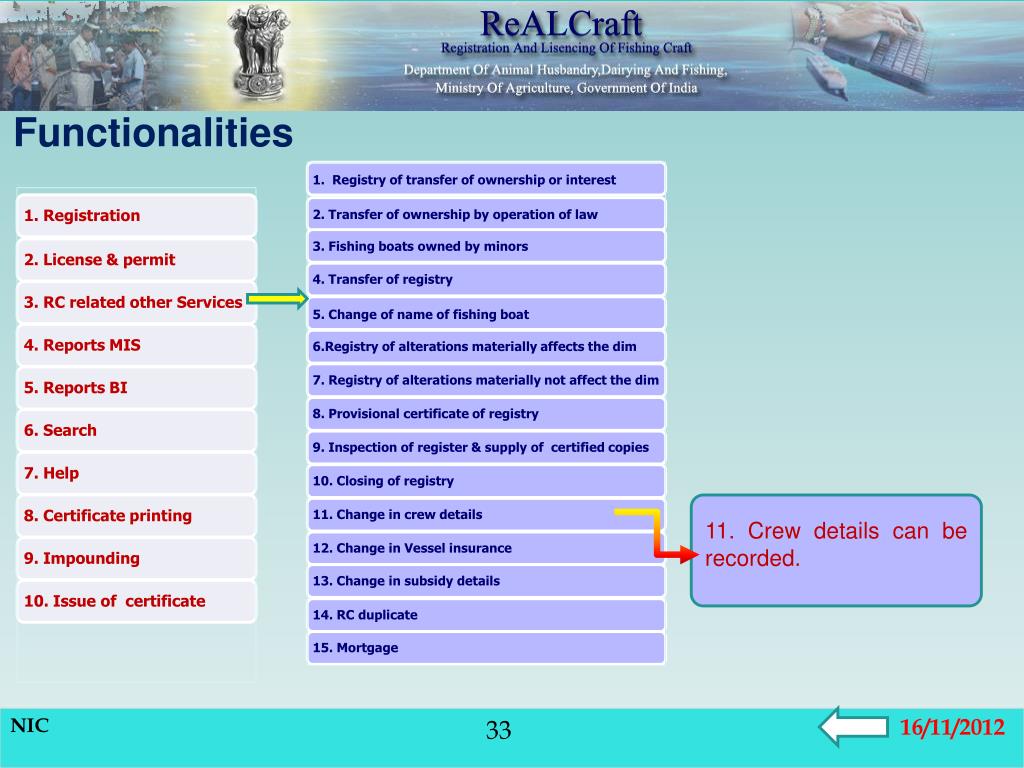1024x768 pixels.
Task: Open Registry of transfer of ownership or interest
Action: [486, 180]
